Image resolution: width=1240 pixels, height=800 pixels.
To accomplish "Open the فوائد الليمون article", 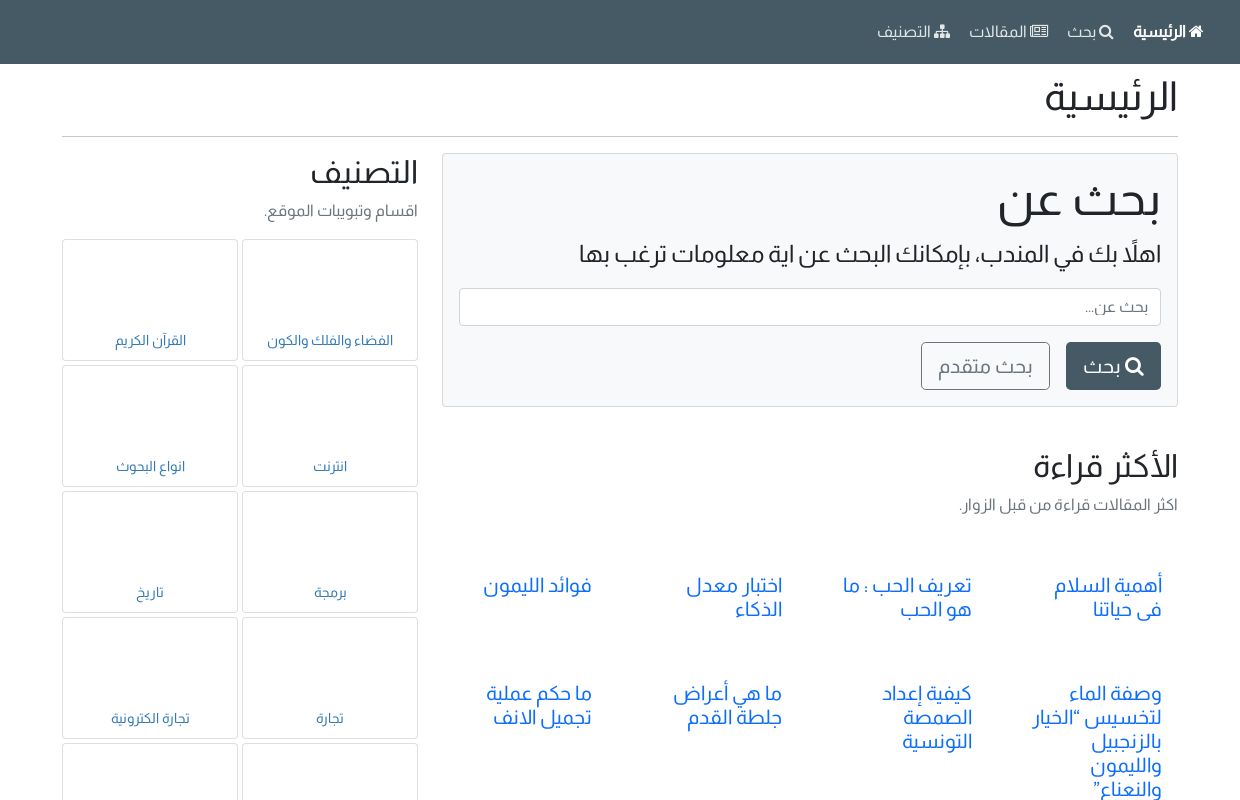I will (537, 585).
